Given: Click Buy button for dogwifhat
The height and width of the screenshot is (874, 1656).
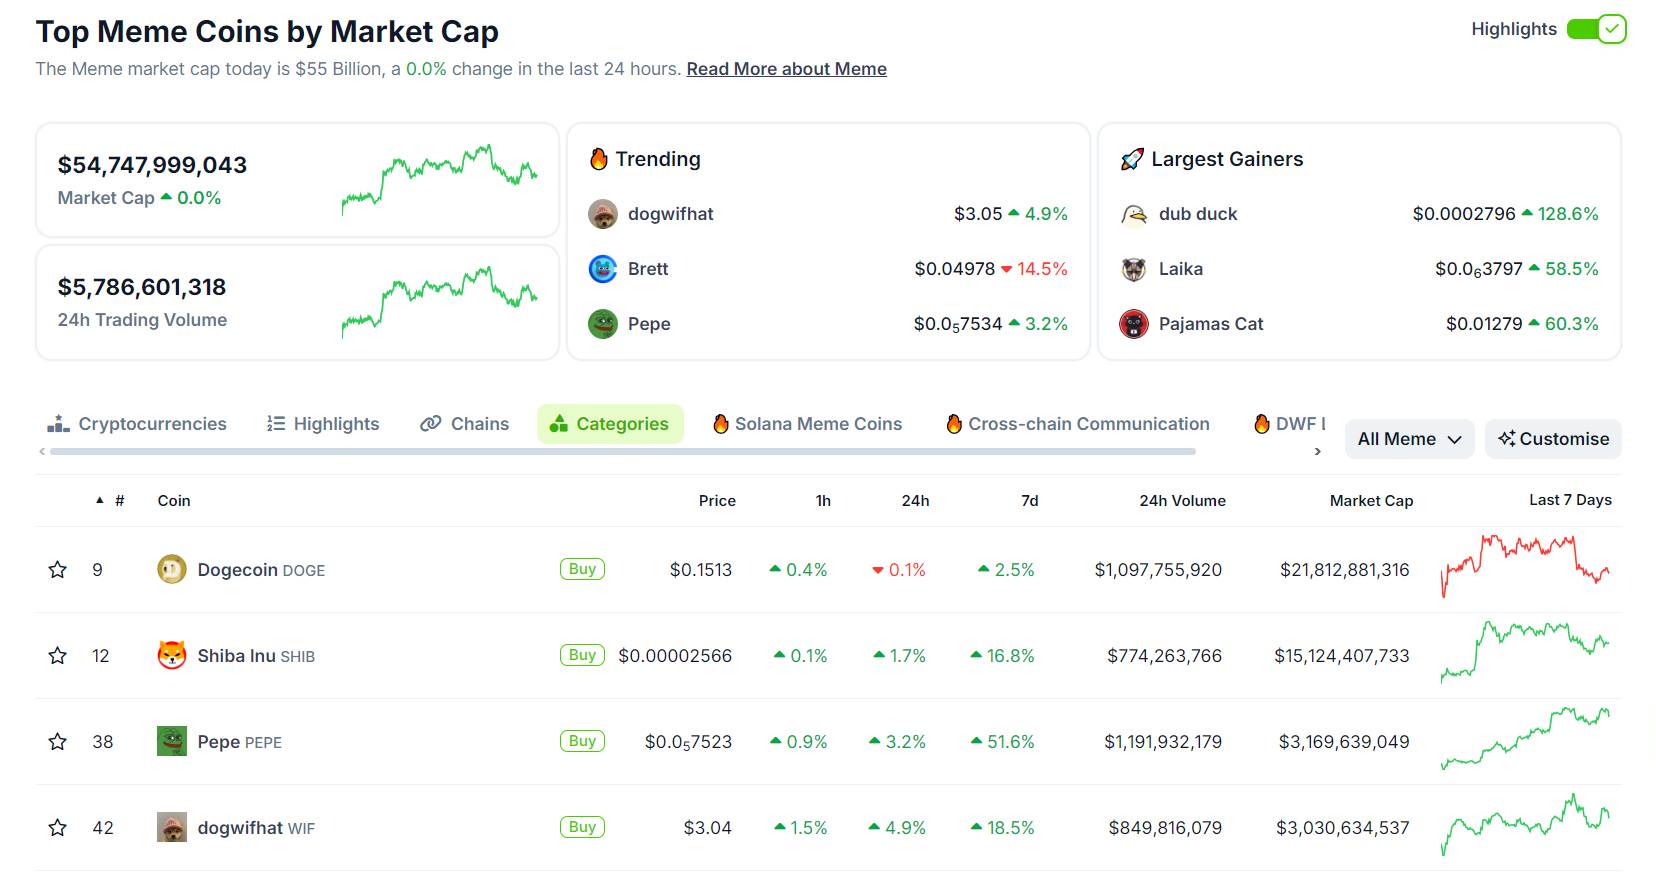Looking at the screenshot, I should 582,827.
